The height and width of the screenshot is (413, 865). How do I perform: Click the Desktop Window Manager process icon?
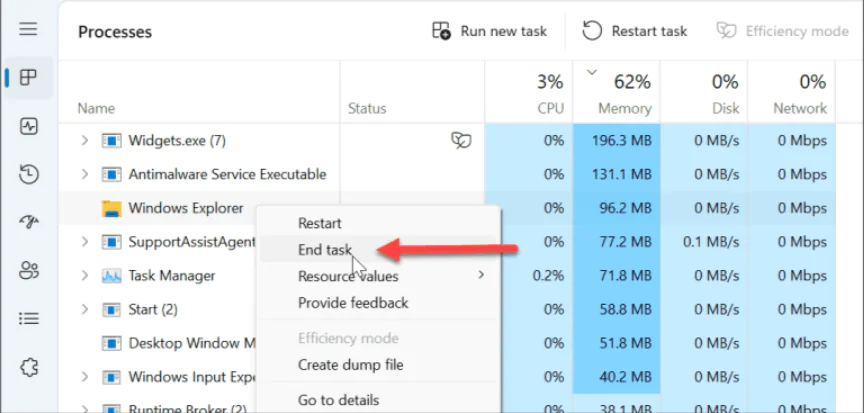tap(111, 343)
